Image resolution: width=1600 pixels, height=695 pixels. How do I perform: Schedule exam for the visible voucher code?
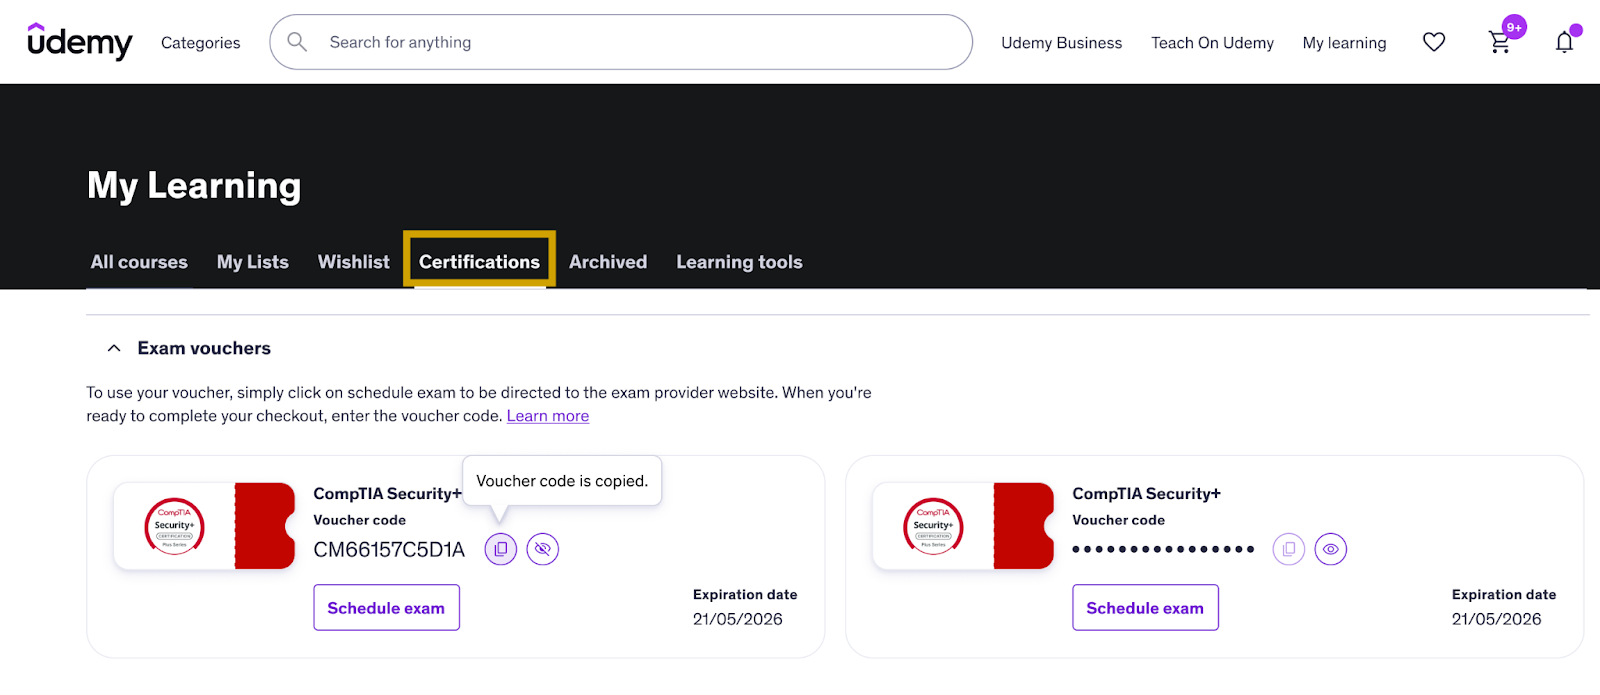(x=386, y=608)
